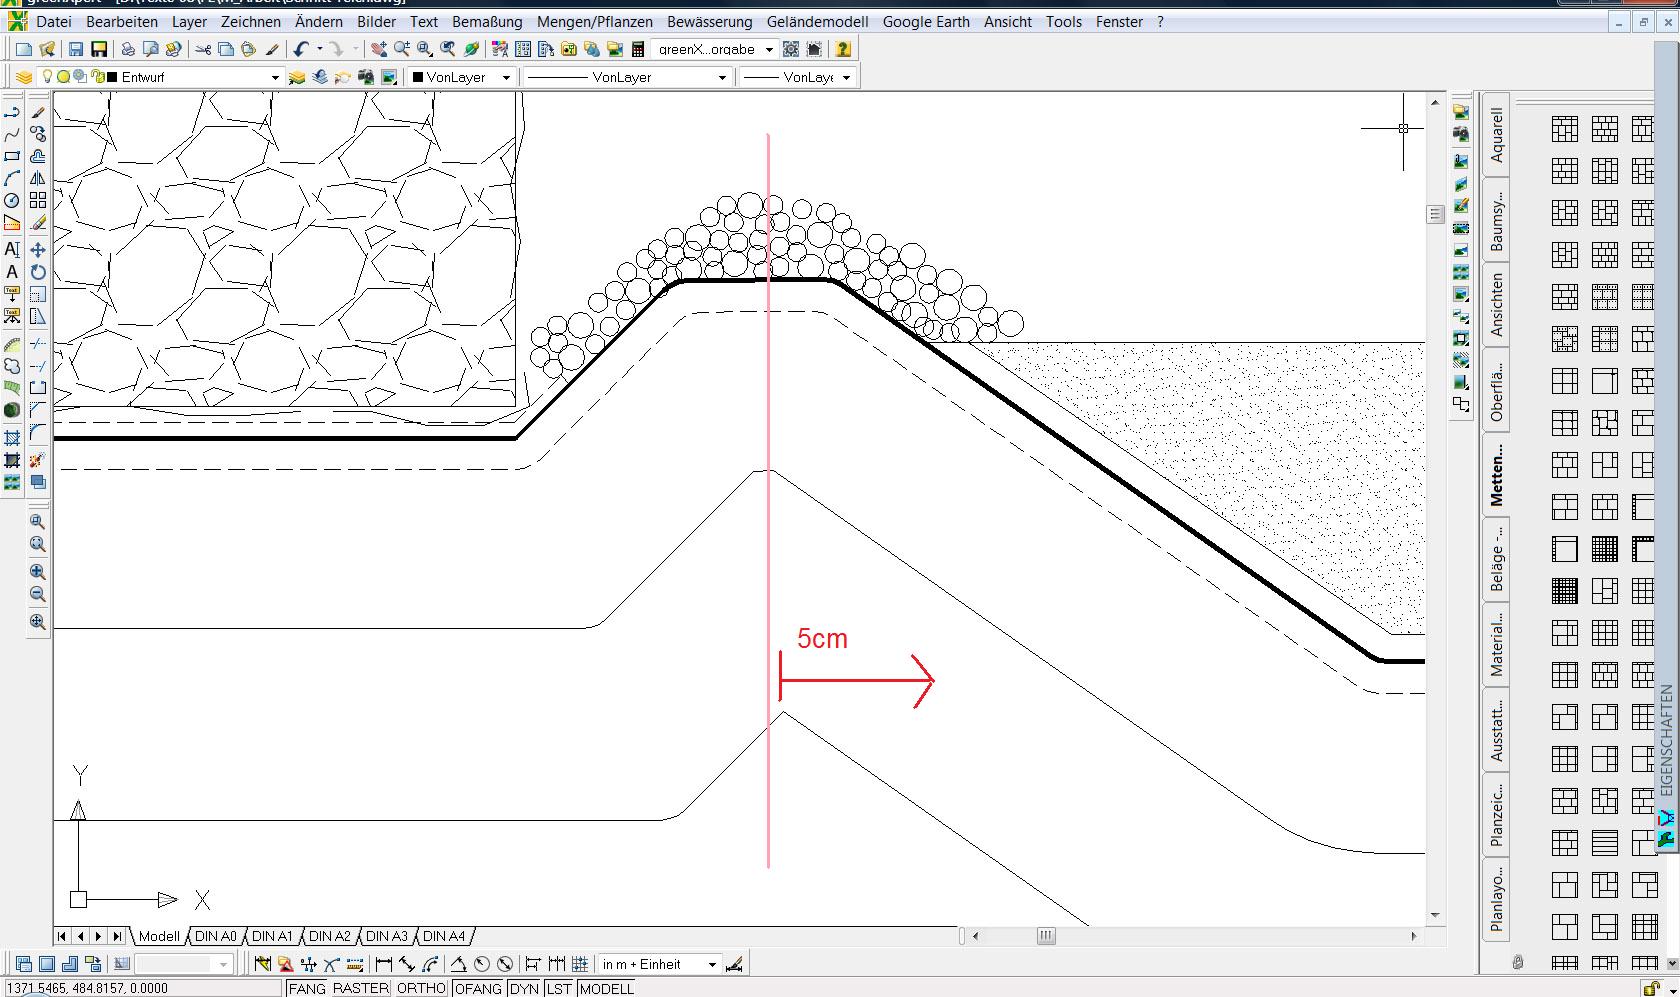1680x997 pixels.
Task: Select the Array grid tool
Action: click(38, 201)
